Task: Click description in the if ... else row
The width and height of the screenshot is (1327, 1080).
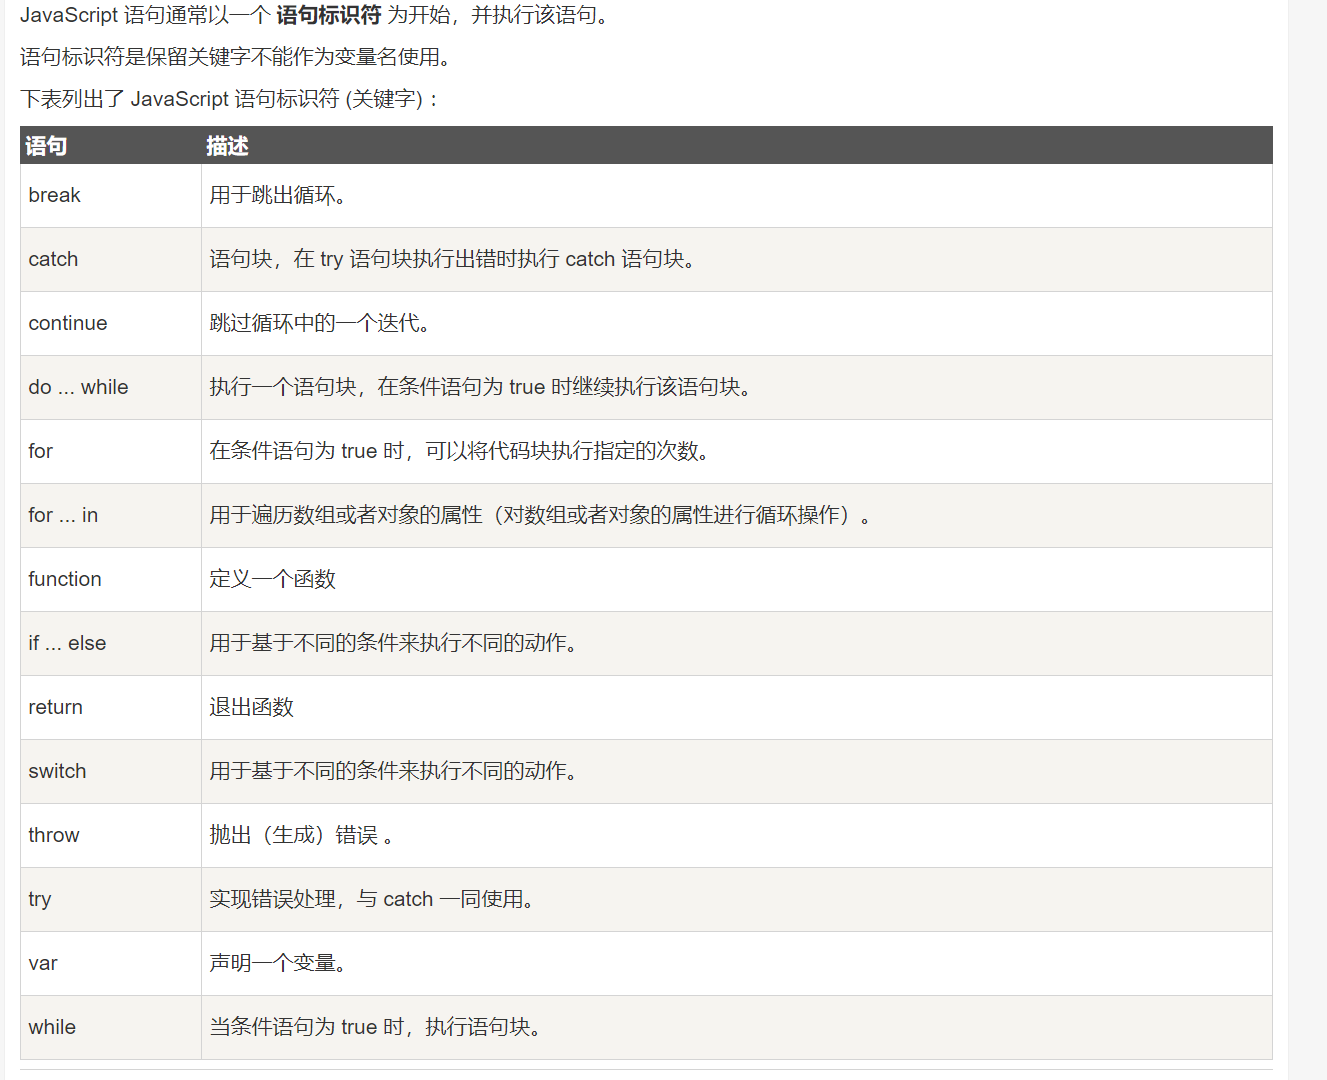Action: click(393, 643)
